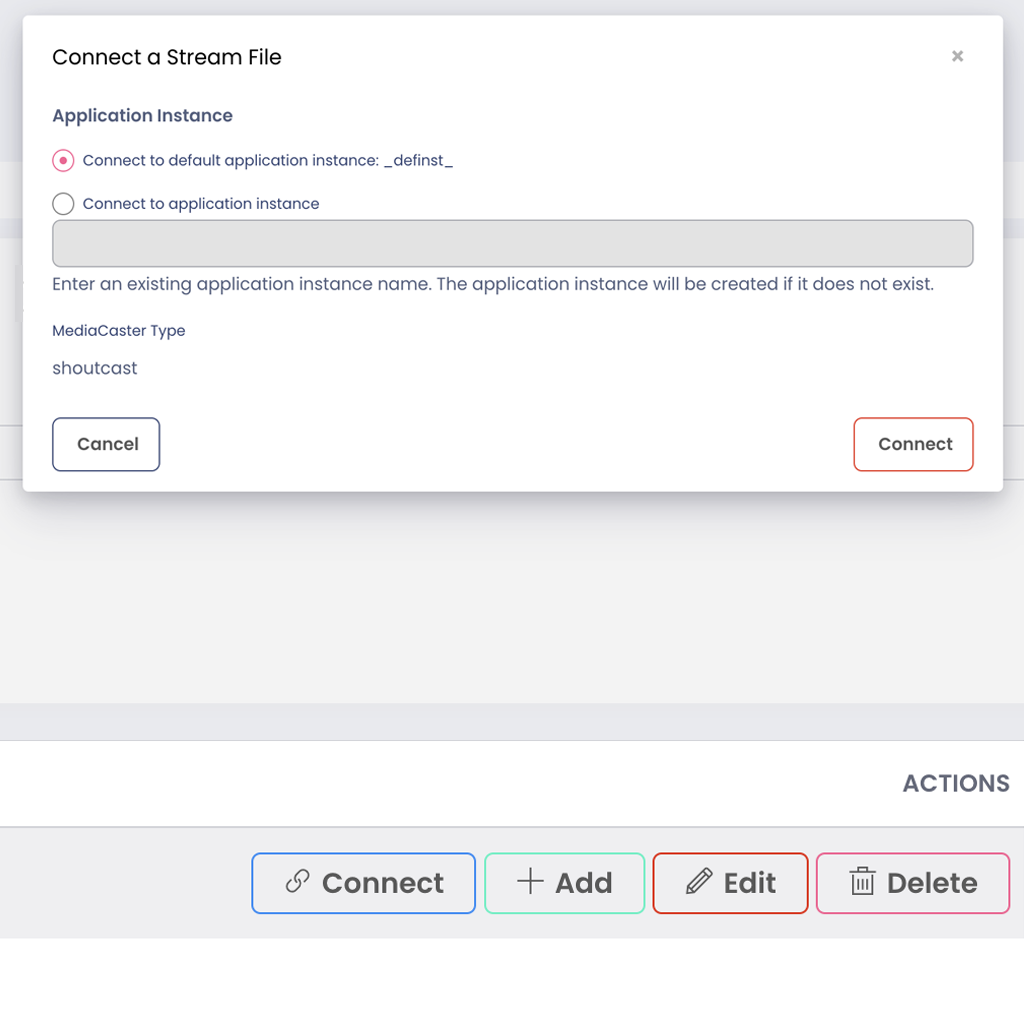Select the default application instance radio button
1024x1024 pixels.
point(63,160)
